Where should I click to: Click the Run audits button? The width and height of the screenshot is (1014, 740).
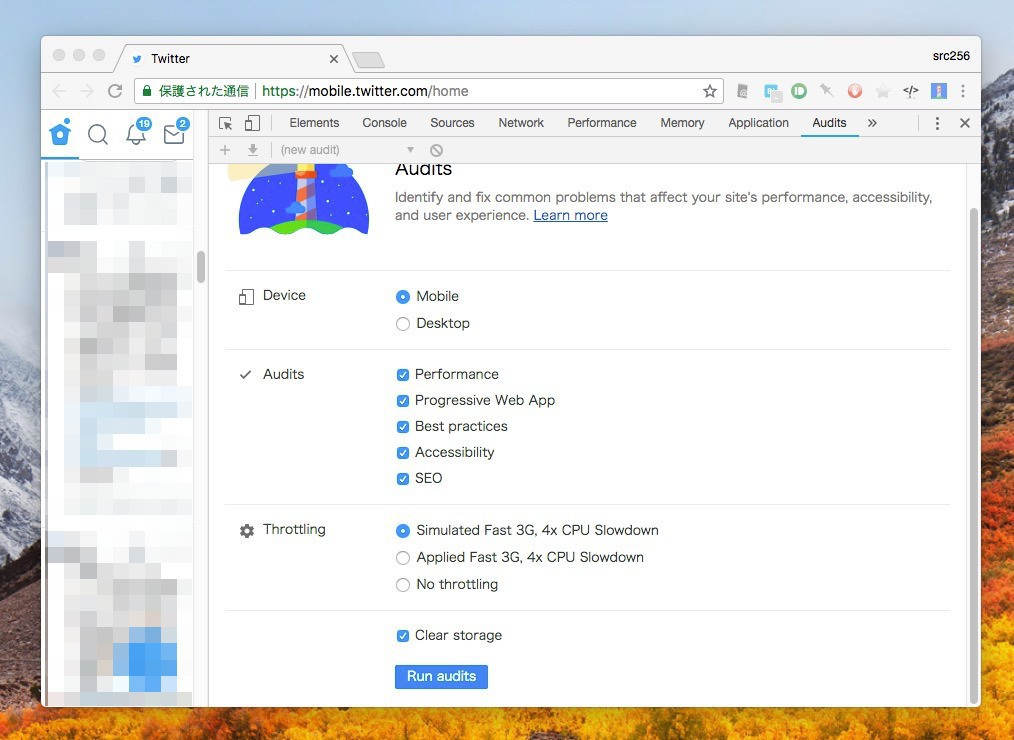(x=441, y=677)
